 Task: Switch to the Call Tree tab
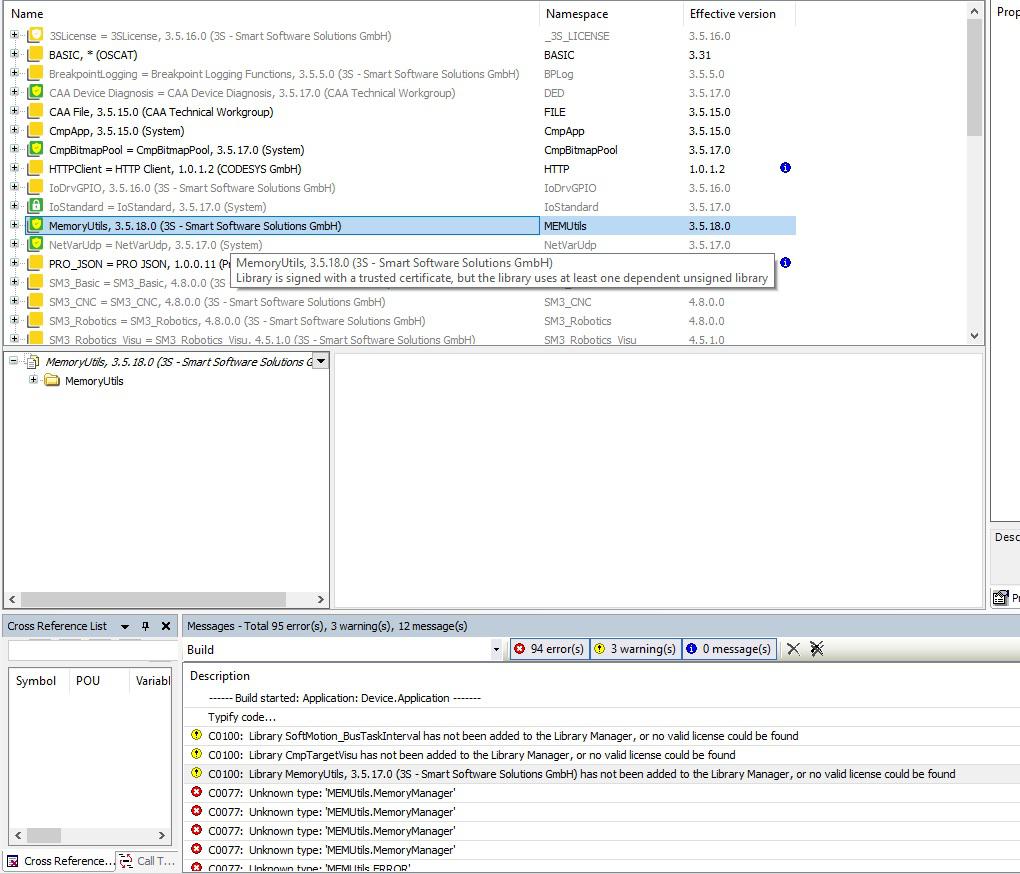pyautogui.click(x=147, y=861)
